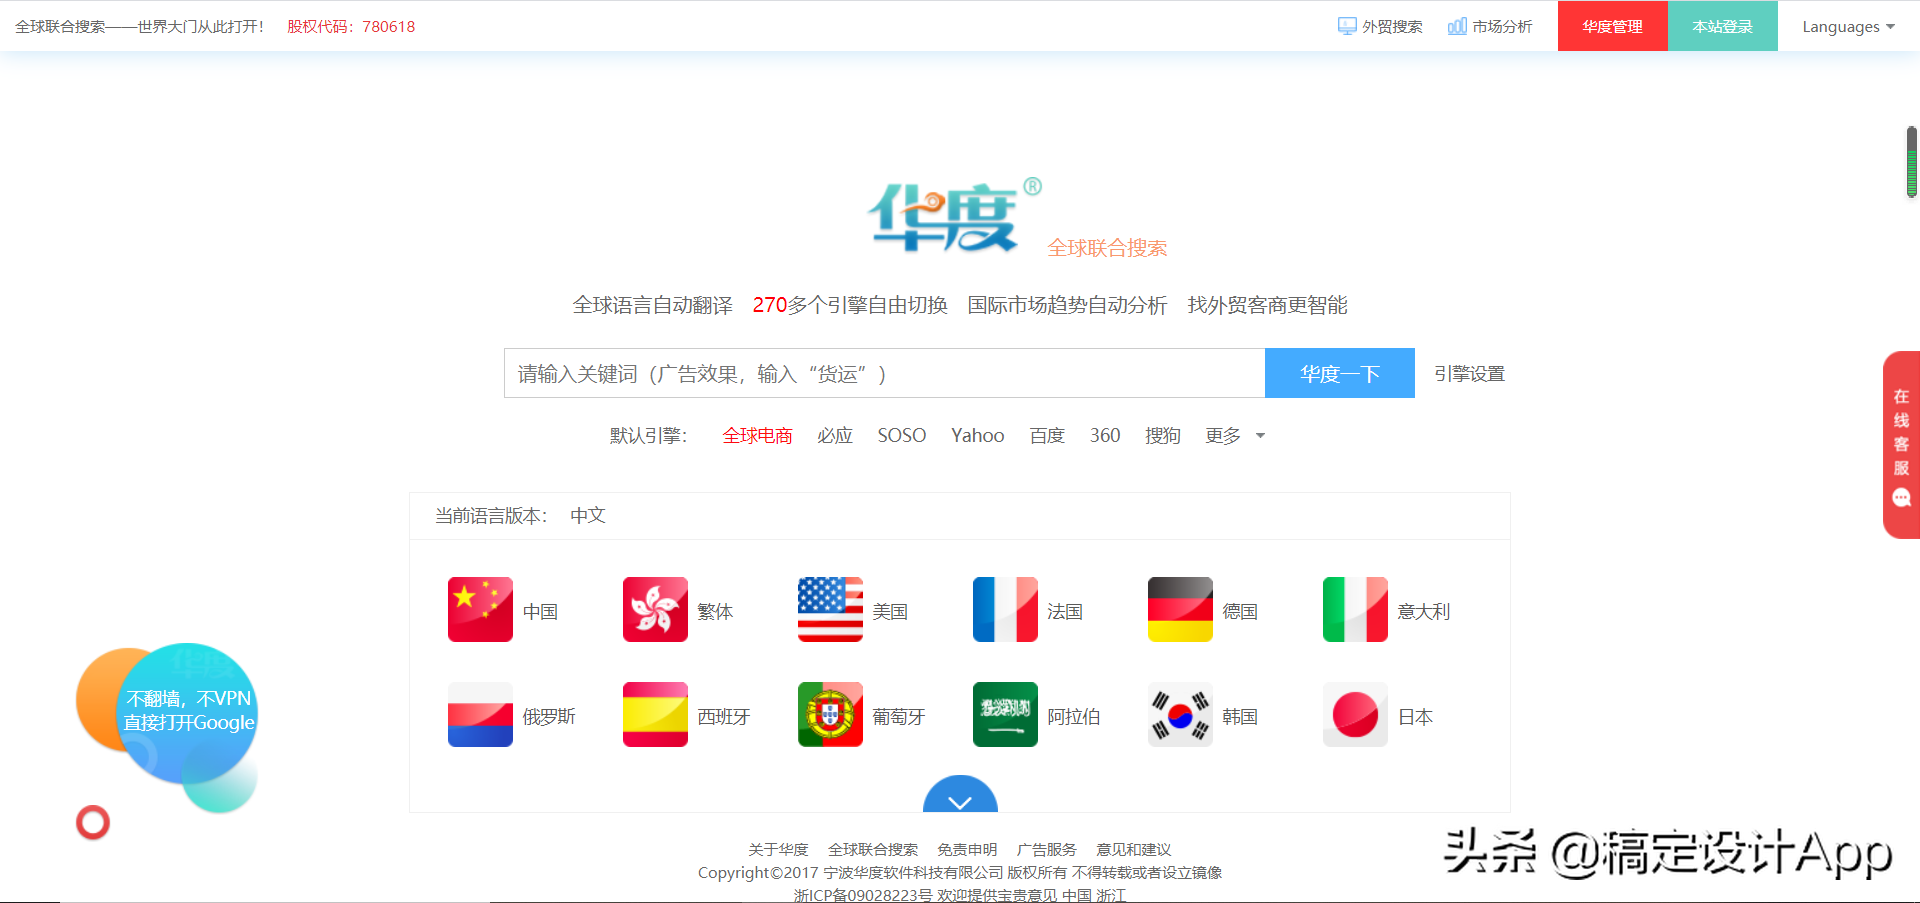Switch to the 必应 engine
1920x903 pixels.
pyautogui.click(x=835, y=435)
